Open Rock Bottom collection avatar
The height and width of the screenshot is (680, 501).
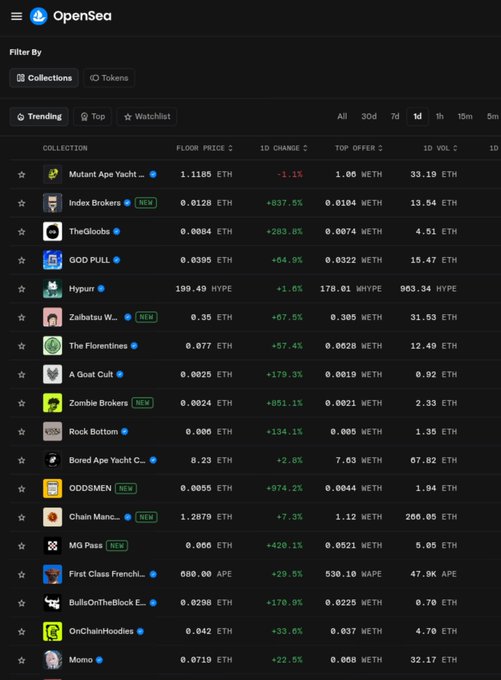pyautogui.click(x=52, y=432)
